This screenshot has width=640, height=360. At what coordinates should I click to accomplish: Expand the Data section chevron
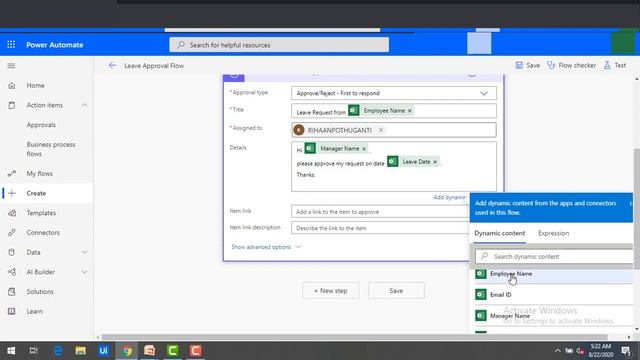pos(84,252)
